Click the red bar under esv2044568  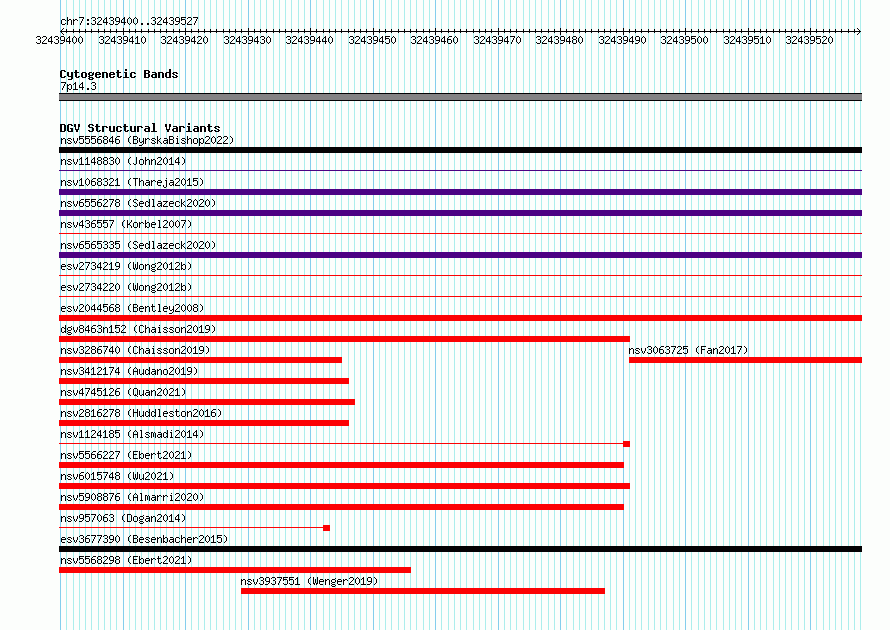click(460, 318)
